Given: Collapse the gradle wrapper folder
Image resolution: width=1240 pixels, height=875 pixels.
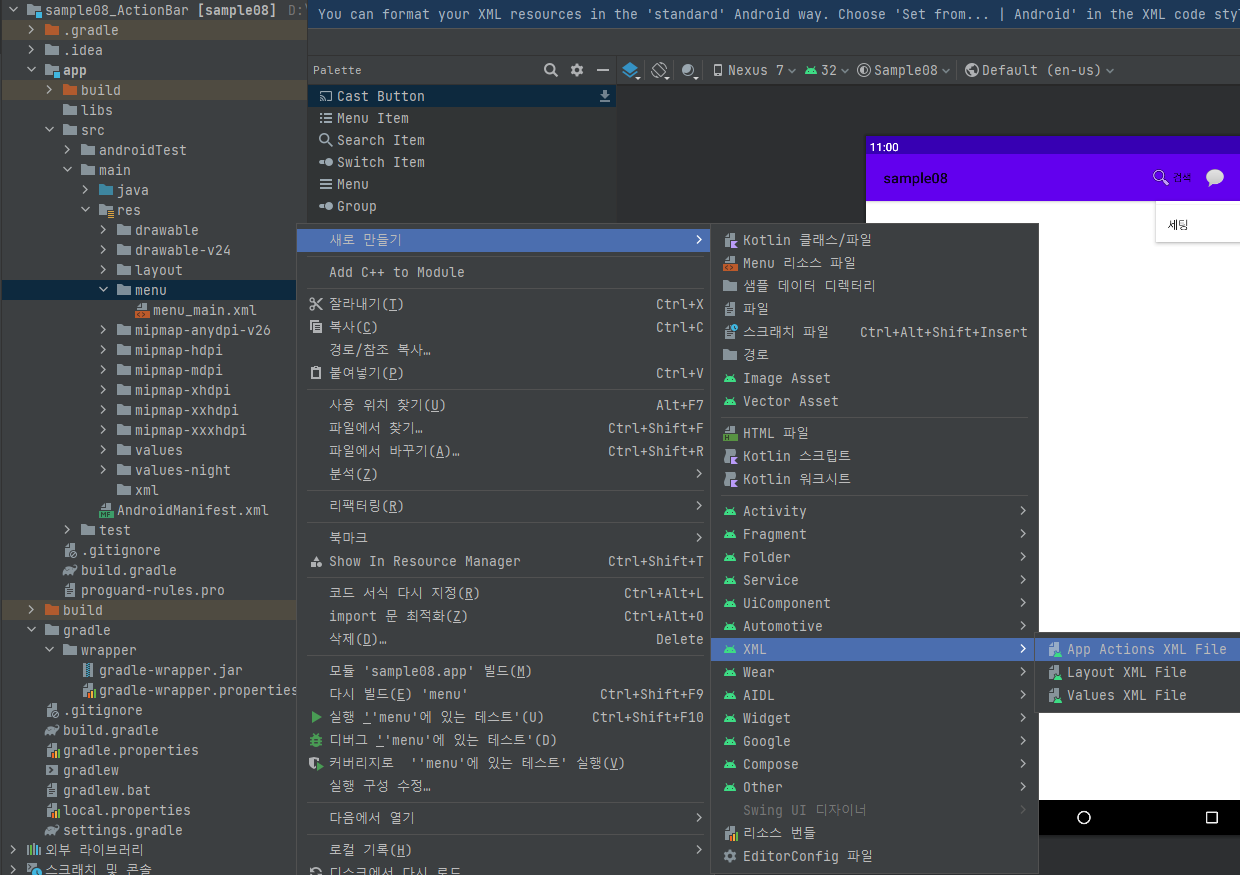Looking at the screenshot, I should coord(51,650).
